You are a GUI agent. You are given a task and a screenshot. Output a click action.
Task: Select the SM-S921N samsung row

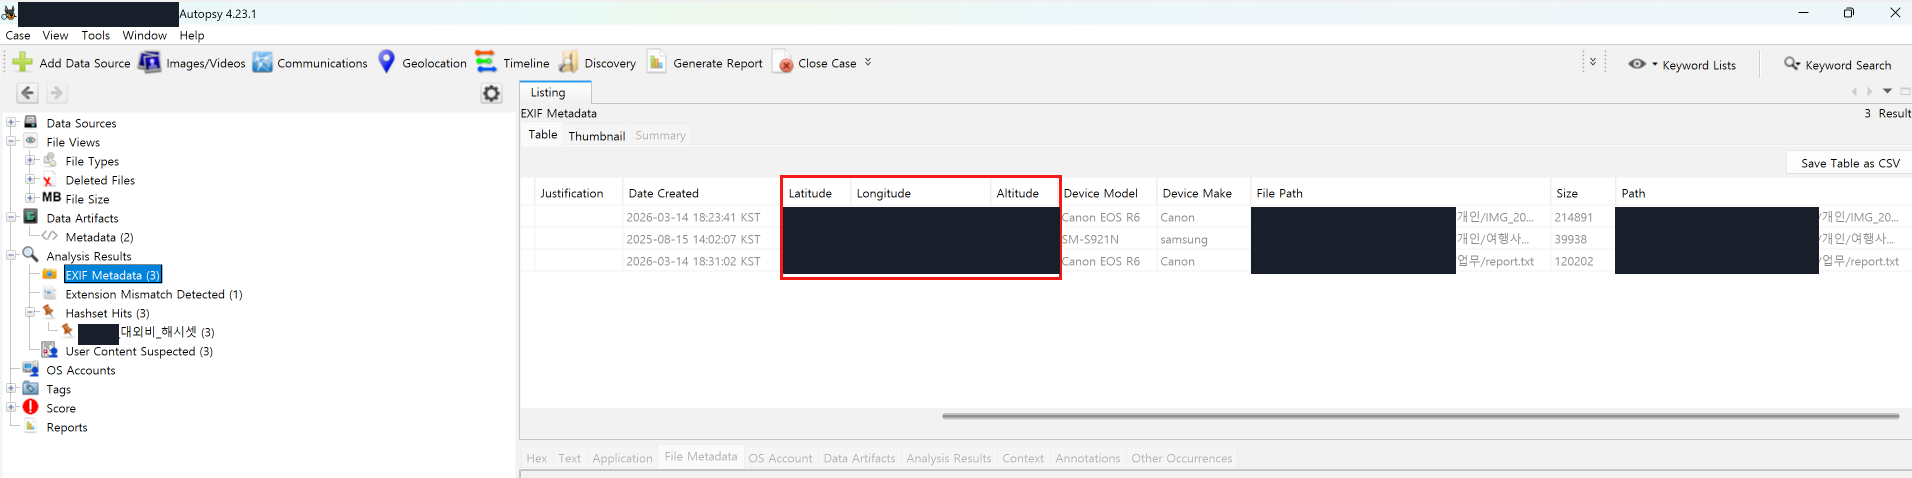point(1215,239)
